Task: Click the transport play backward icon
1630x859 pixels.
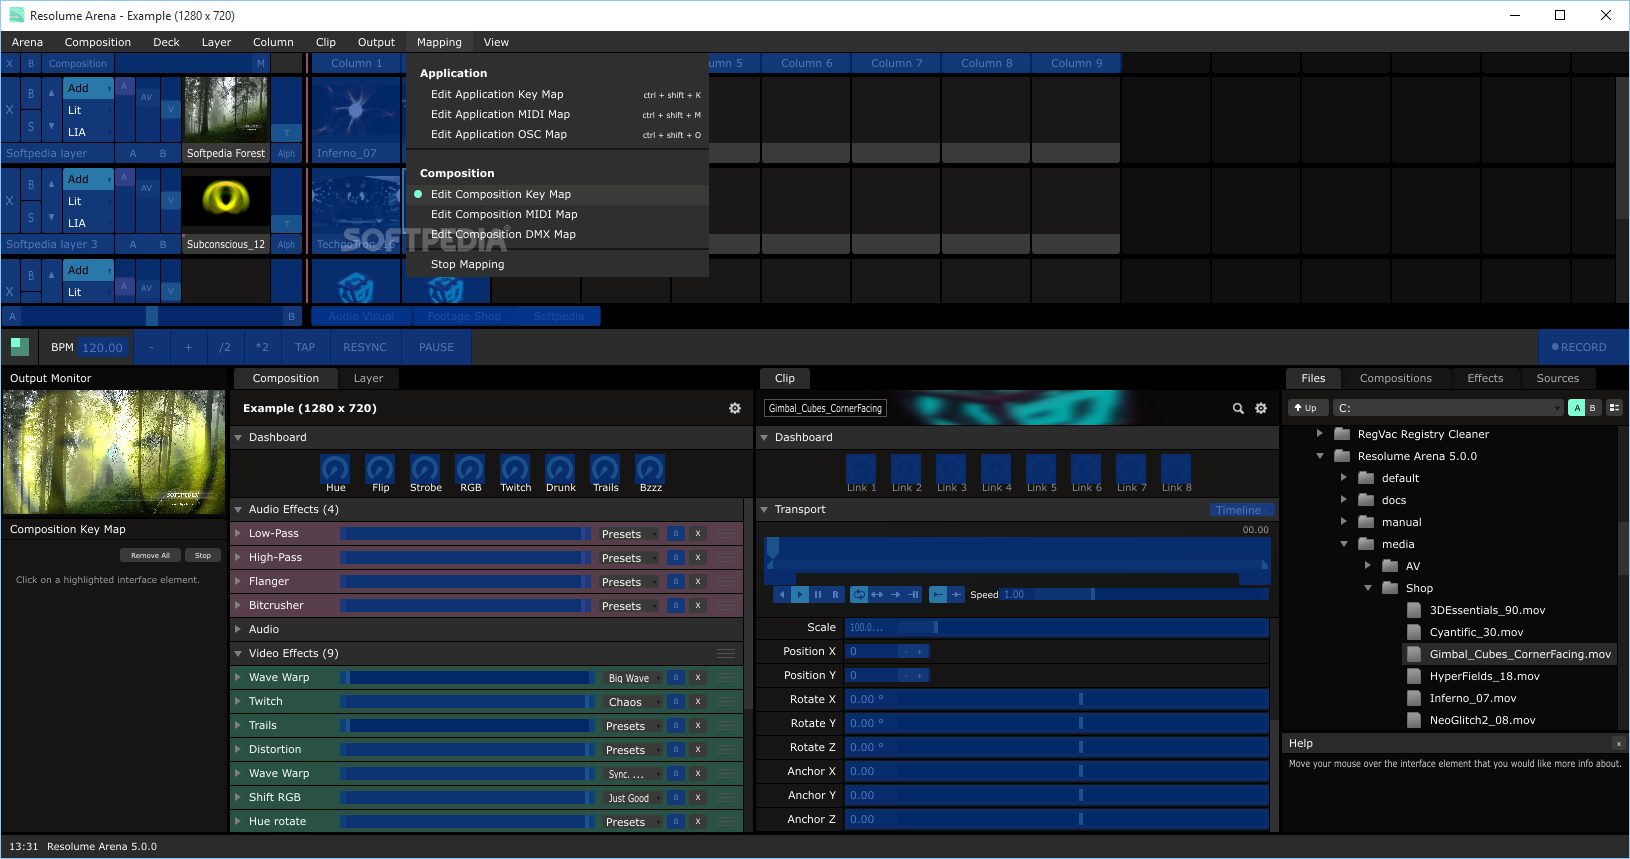Action: tap(782, 595)
